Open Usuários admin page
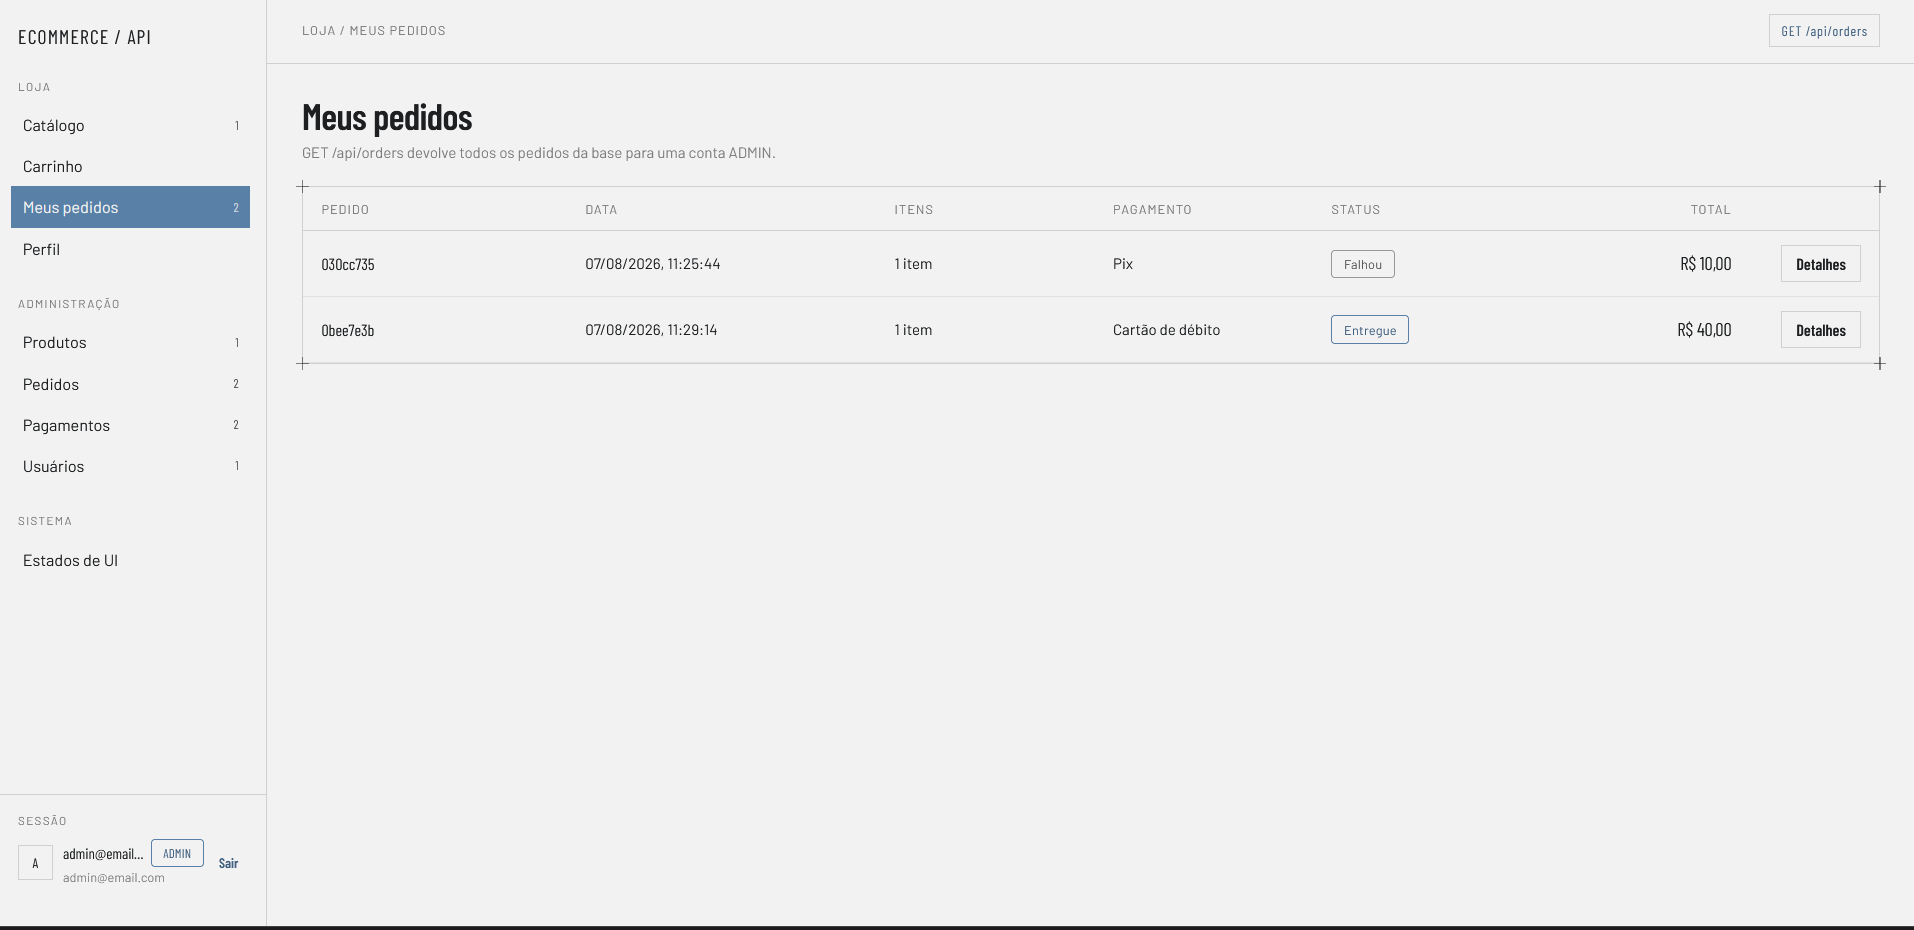This screenshot has height=930, width=1914. point(130,466)
